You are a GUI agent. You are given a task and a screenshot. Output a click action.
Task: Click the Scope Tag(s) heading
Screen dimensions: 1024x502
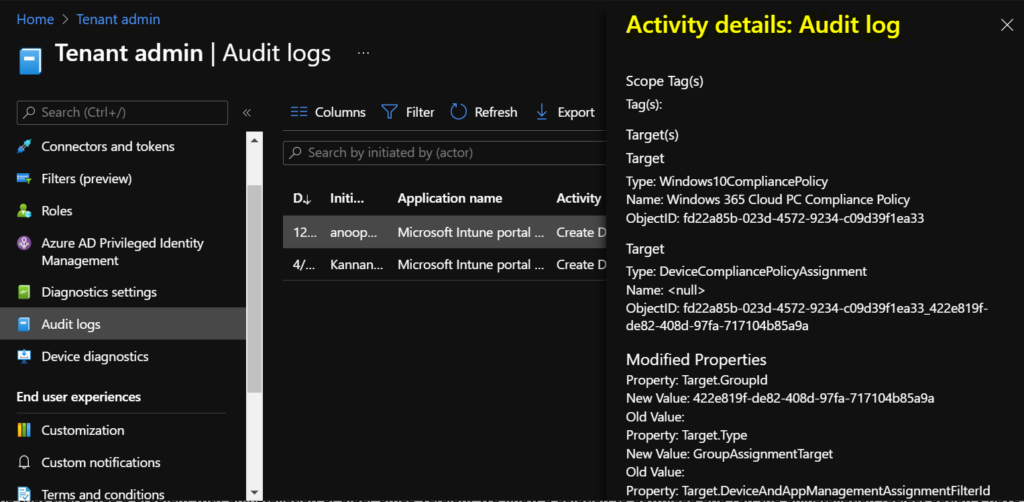[x=664, y=82]
